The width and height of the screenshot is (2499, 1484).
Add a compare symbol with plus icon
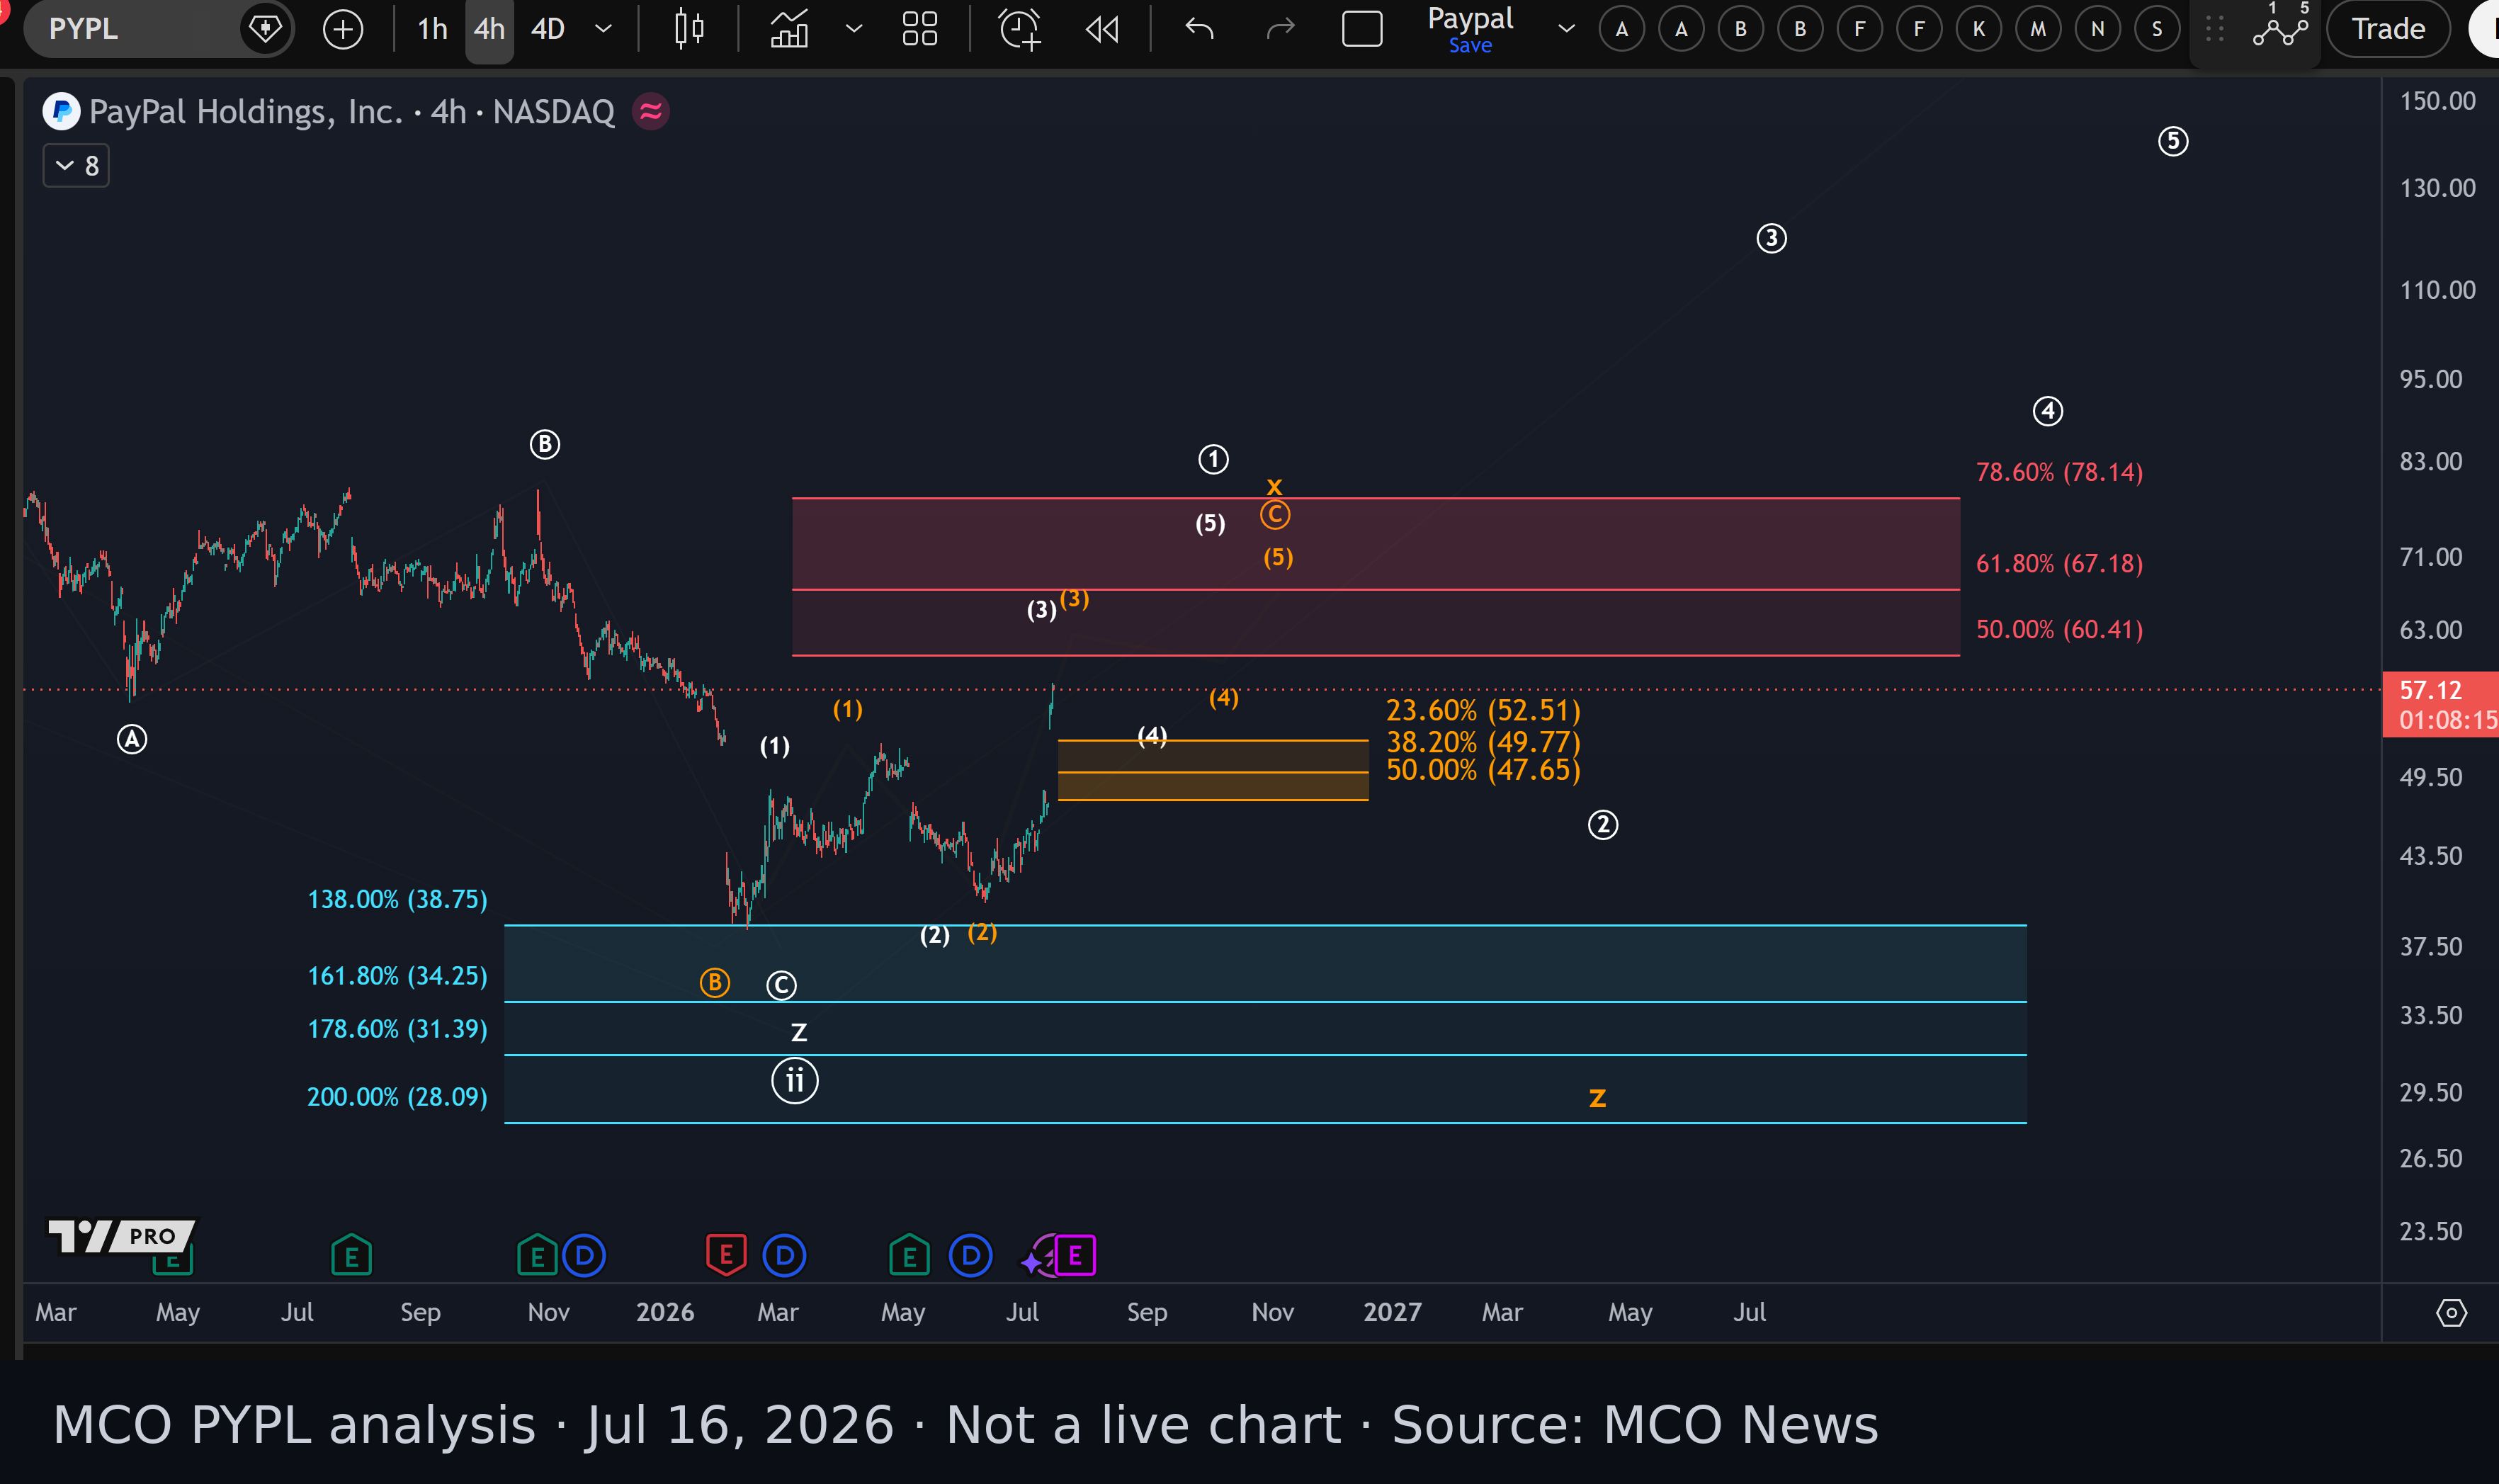click(343, 28)
